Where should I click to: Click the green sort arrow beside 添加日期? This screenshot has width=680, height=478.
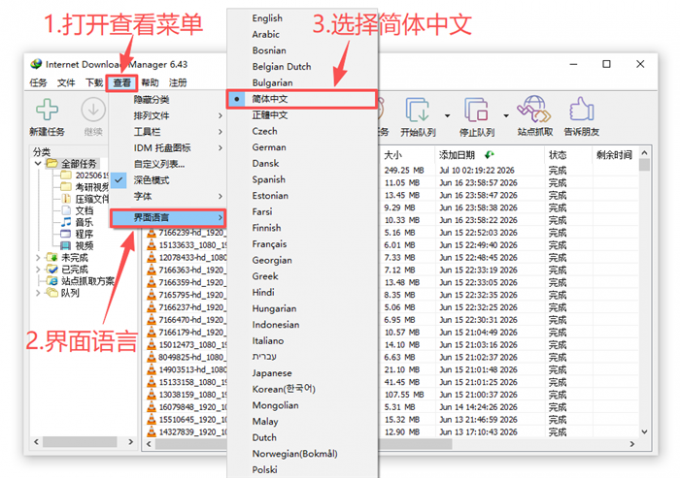tap(490, 155)
